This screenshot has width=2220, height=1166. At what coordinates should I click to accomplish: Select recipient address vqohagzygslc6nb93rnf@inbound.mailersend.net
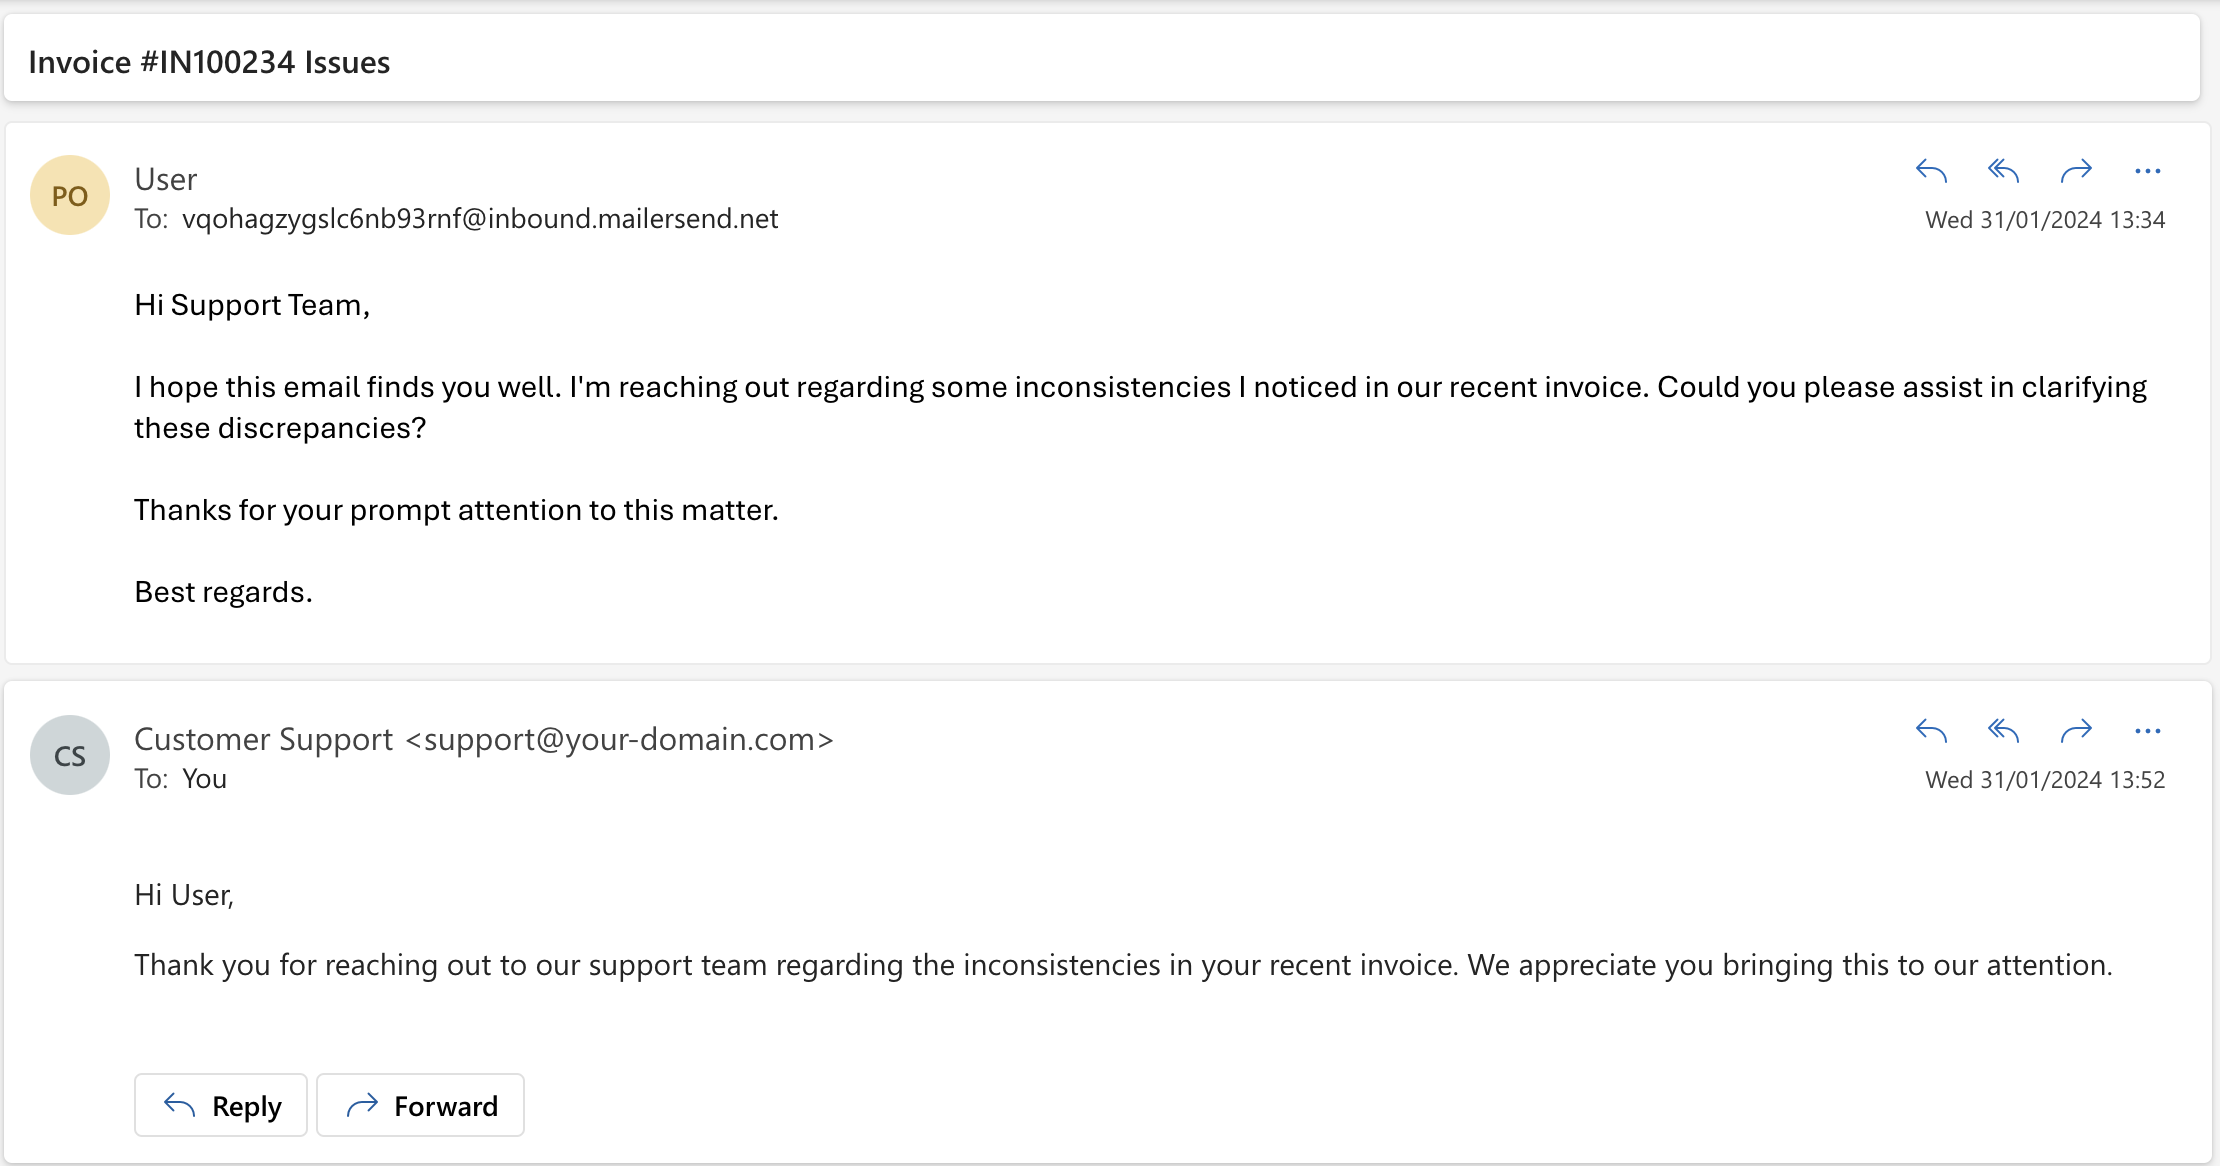pos(479,219)
